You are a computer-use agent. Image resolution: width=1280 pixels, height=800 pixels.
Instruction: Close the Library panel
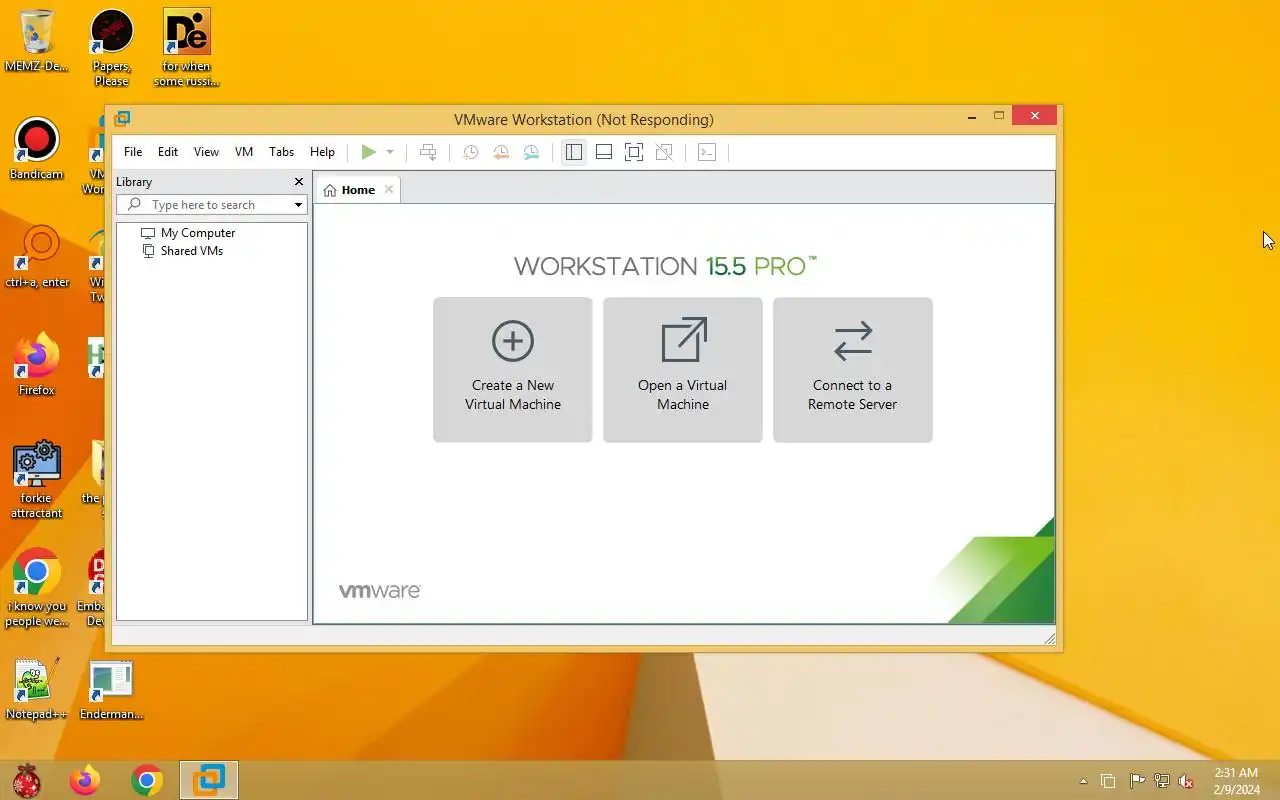pyautogui.click(x=298, y=182)
